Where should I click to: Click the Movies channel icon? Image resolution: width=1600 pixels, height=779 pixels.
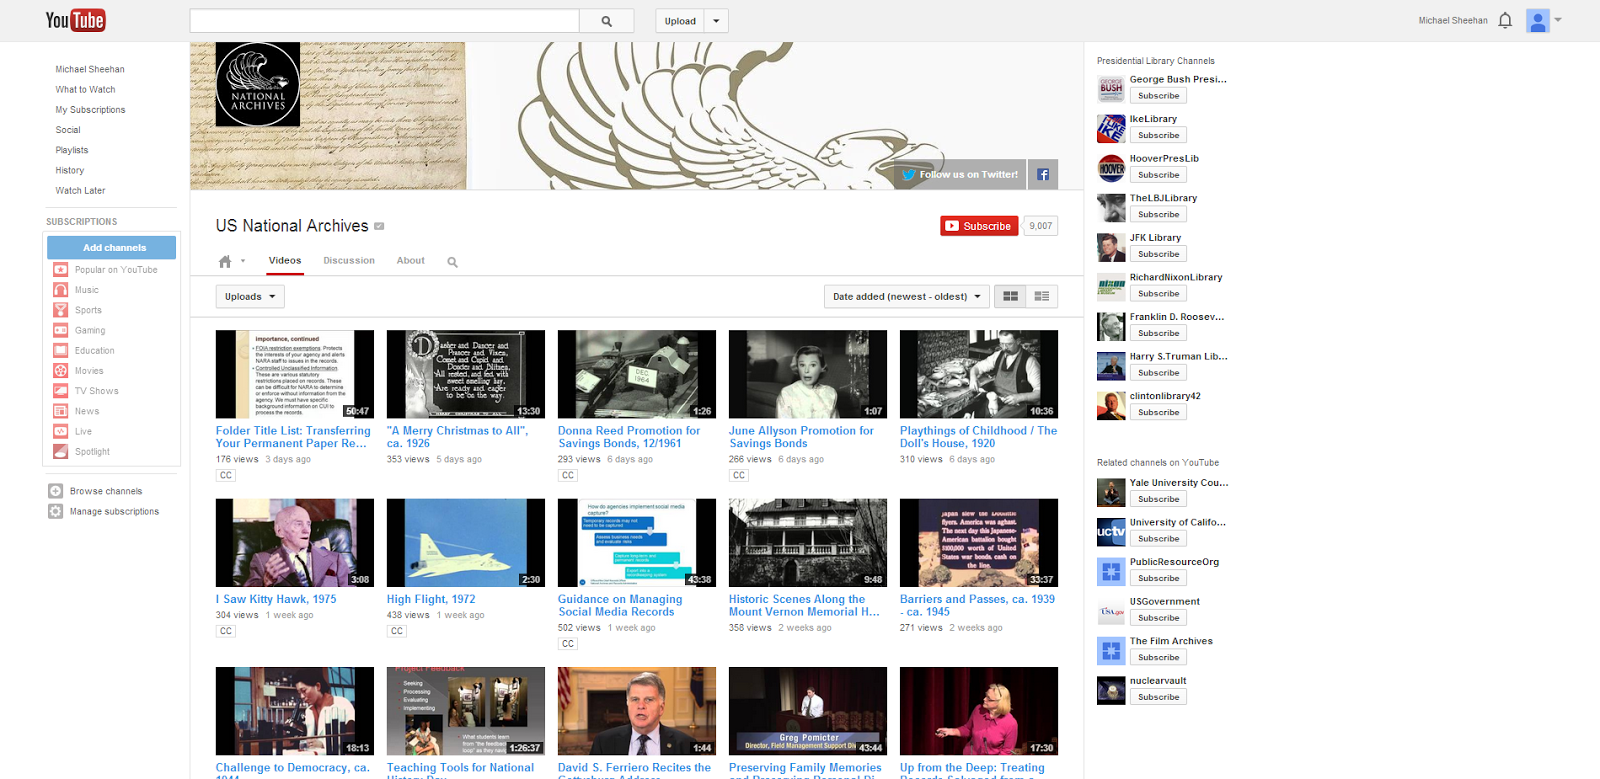click(60, 371)
